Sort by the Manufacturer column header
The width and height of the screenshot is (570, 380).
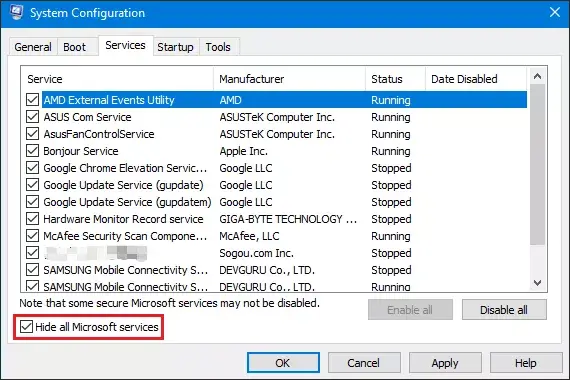289,79
